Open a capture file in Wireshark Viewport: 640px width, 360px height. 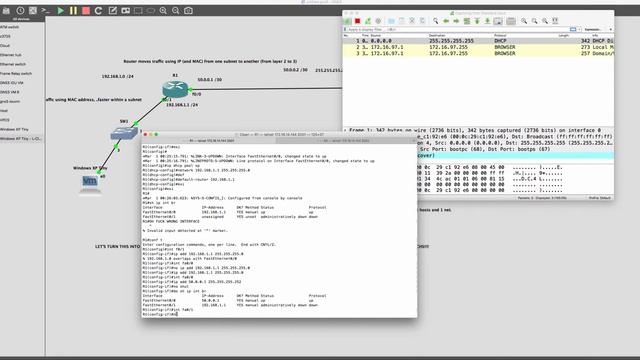tap(391, 21)
